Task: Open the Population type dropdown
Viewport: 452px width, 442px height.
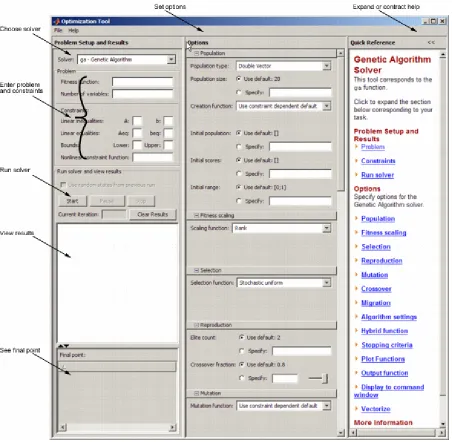Action: [x=327, y=66]
